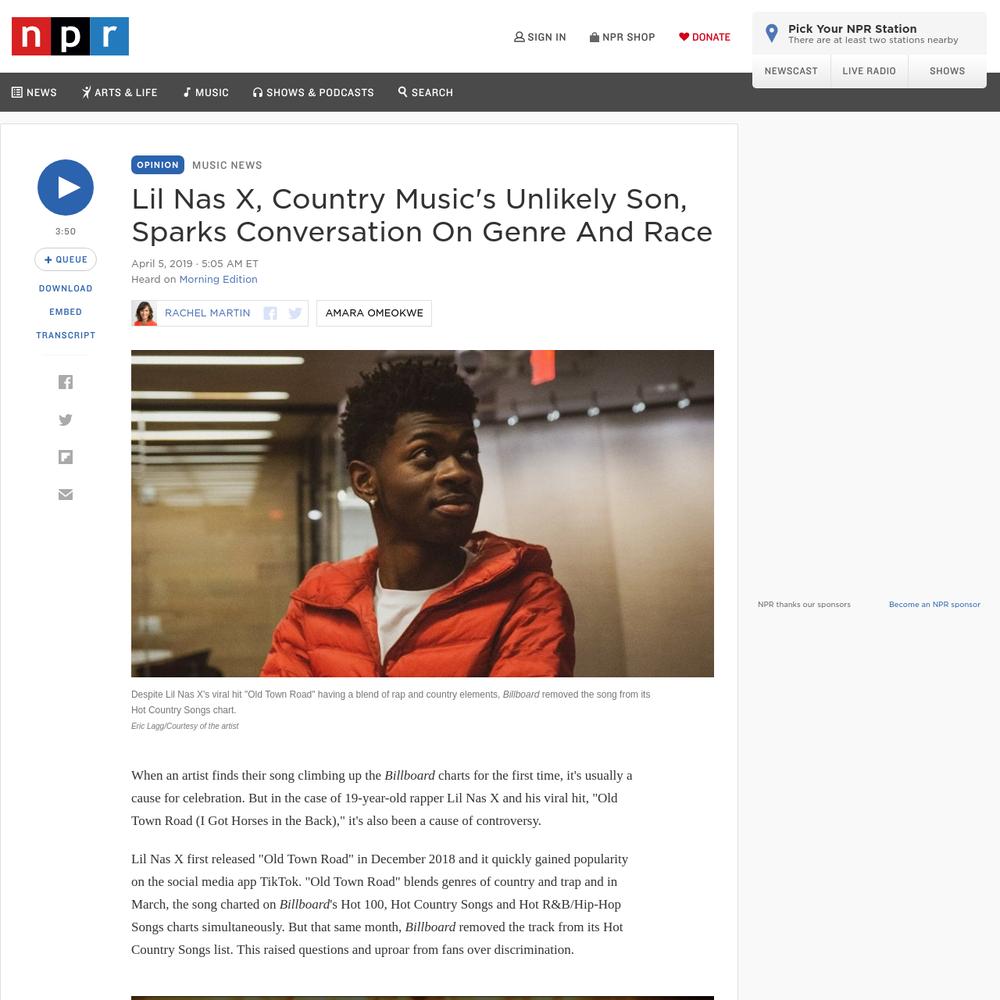This screenshot has height=1000, width=1000.
Task: Open the Embed option
Action: (x=66, y=312)
